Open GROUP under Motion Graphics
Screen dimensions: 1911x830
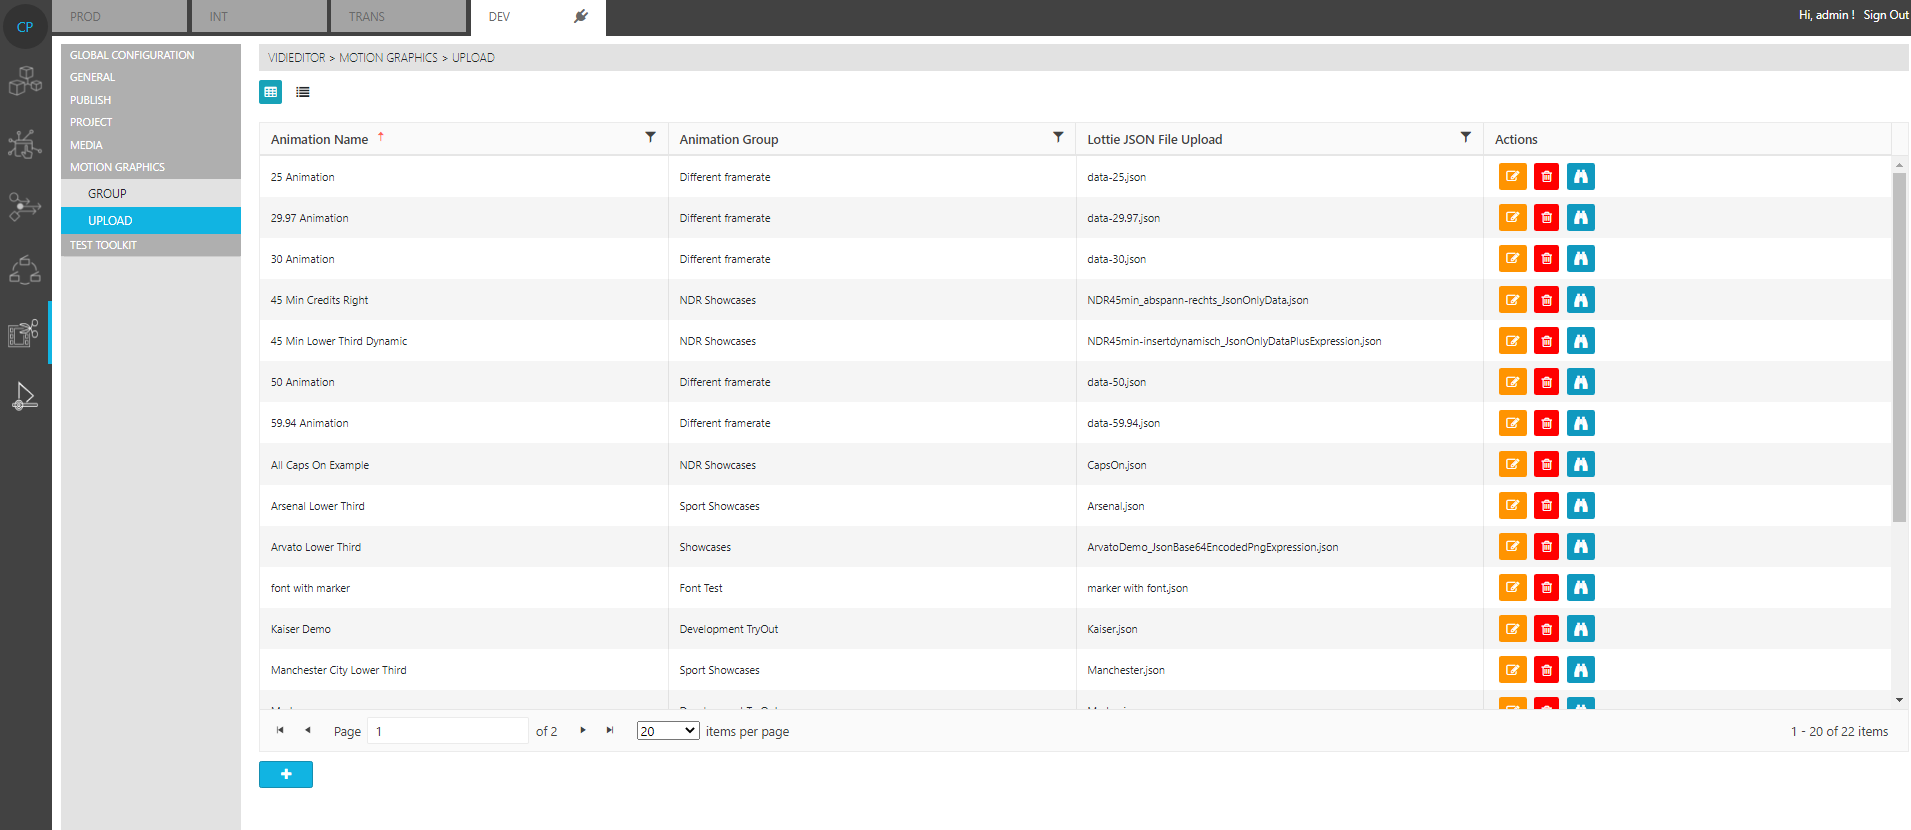107,194
